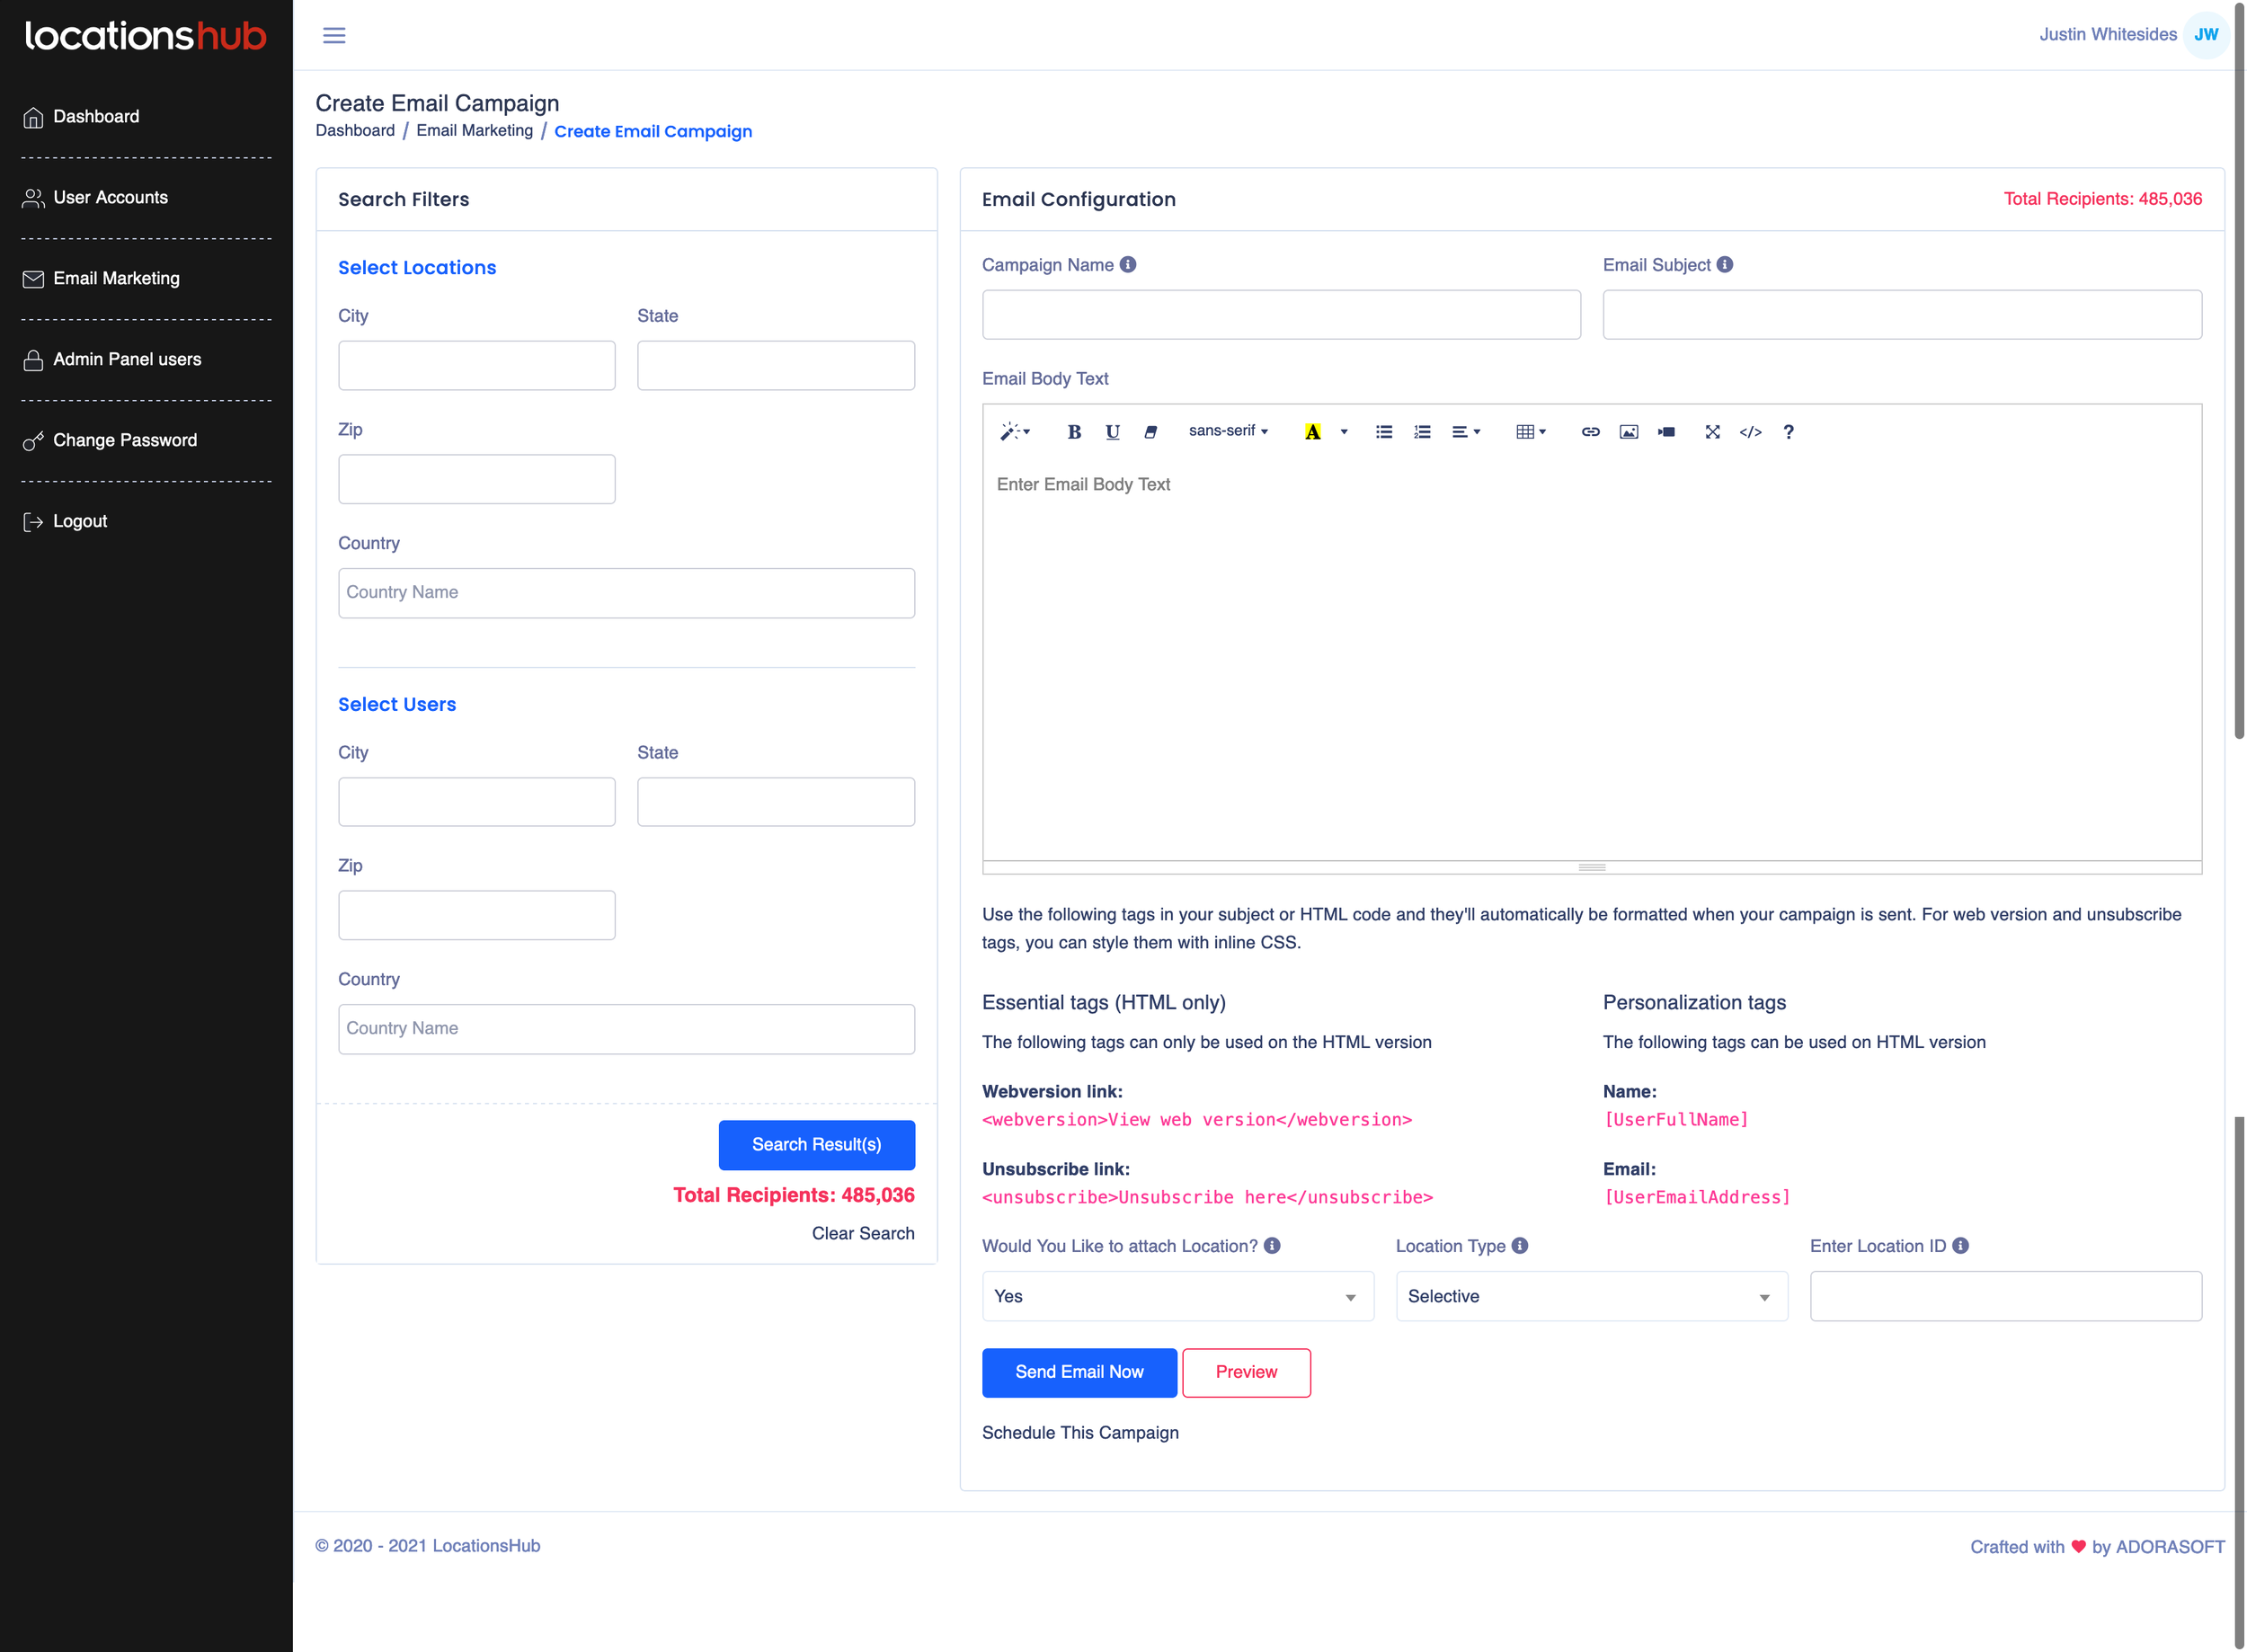Open the table insert dropdown
The width and height of the screenshot is (2247, 1652).
point(1531,432)
